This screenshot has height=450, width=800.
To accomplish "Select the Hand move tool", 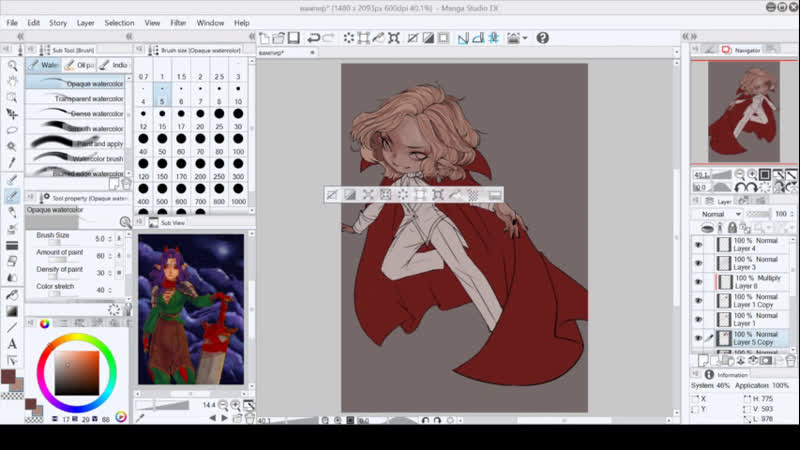I will point(12,81).
